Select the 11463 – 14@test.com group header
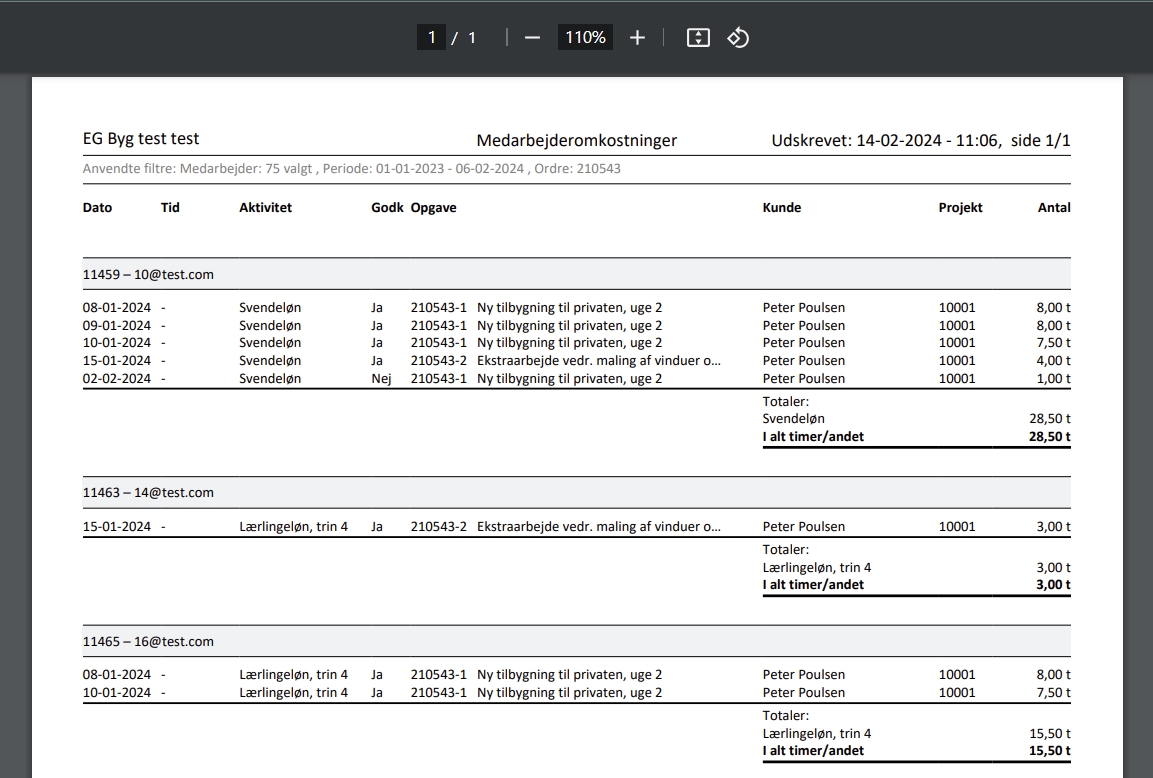Viewport: 1153px width, 778px height. click(x=148, y=493)
